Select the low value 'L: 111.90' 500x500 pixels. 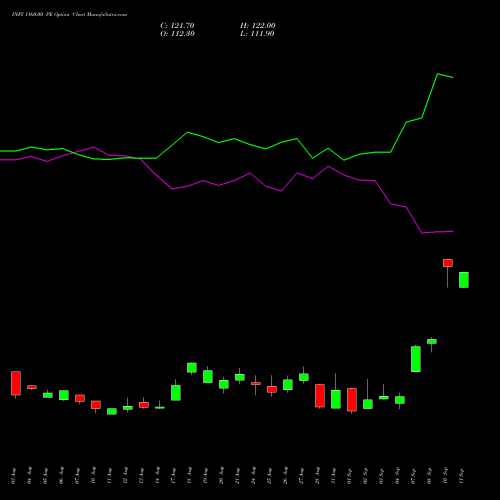click(x=257, y=34)
